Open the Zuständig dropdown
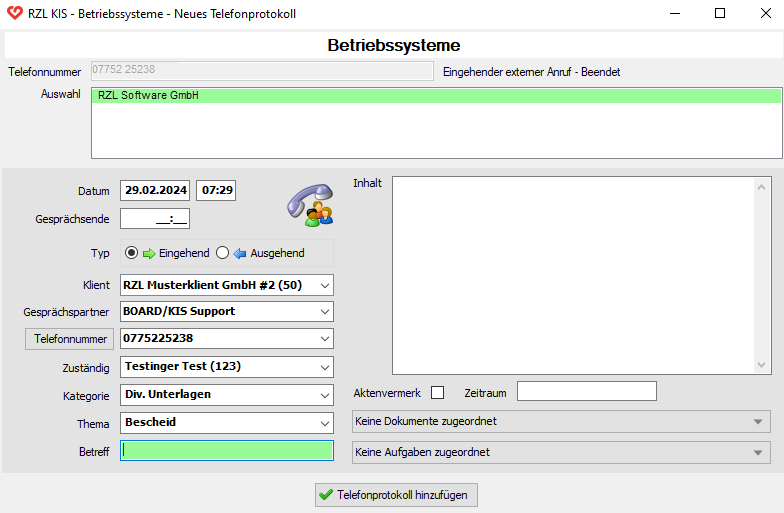This screenshot has height=513, width=784. pos(322,367)
